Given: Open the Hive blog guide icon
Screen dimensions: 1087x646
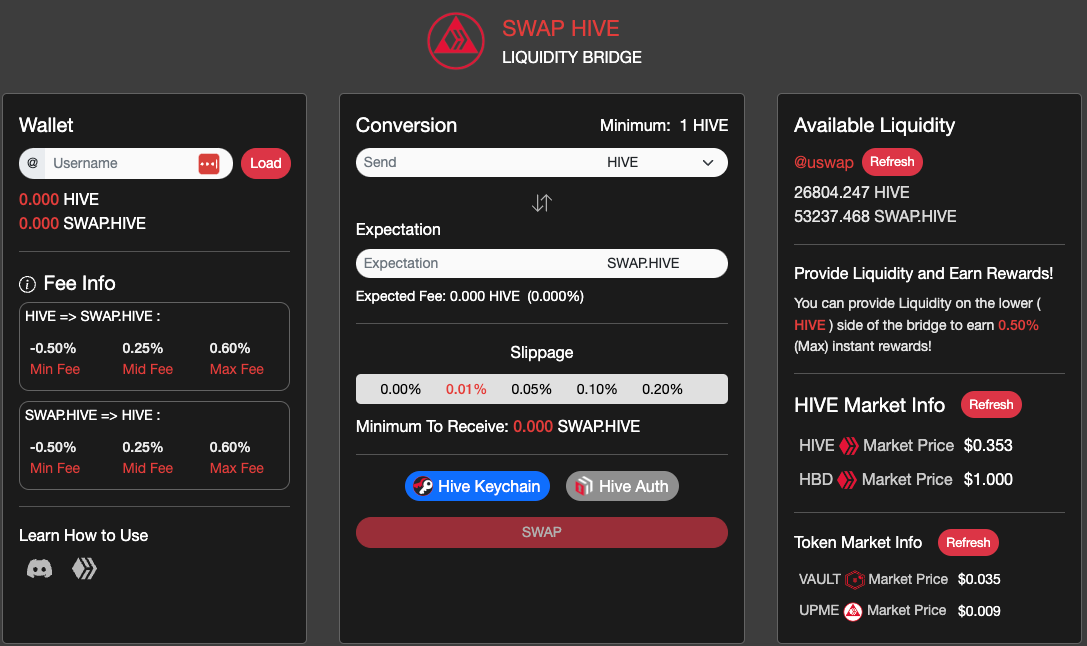Looking at the screenshot, I should (x=85, y=569).
